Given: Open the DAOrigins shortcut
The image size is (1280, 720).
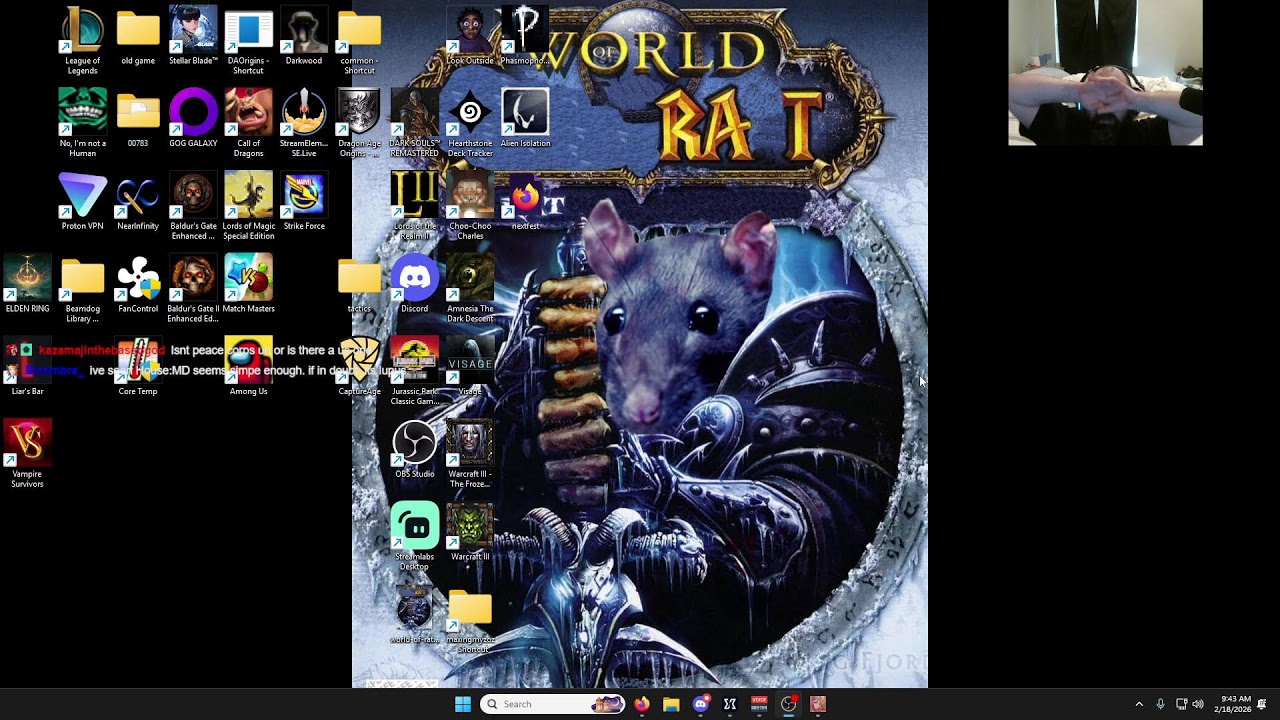Looking at the screenshot, I should click(248, 41).
